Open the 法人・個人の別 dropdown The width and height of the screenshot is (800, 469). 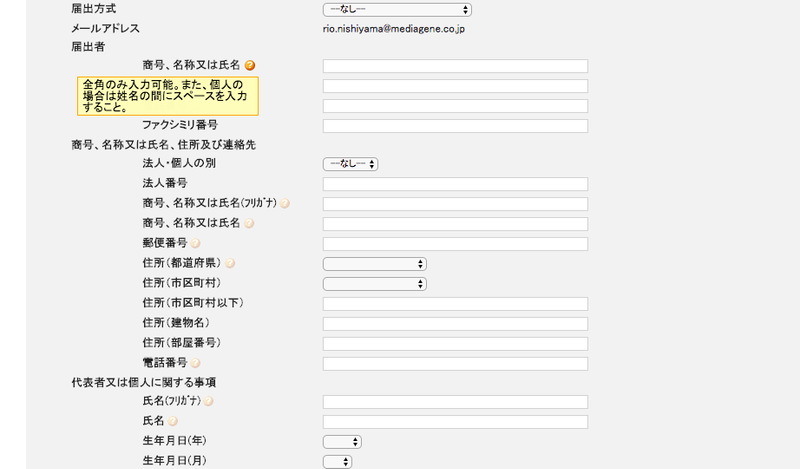click(x=349, y=164)
